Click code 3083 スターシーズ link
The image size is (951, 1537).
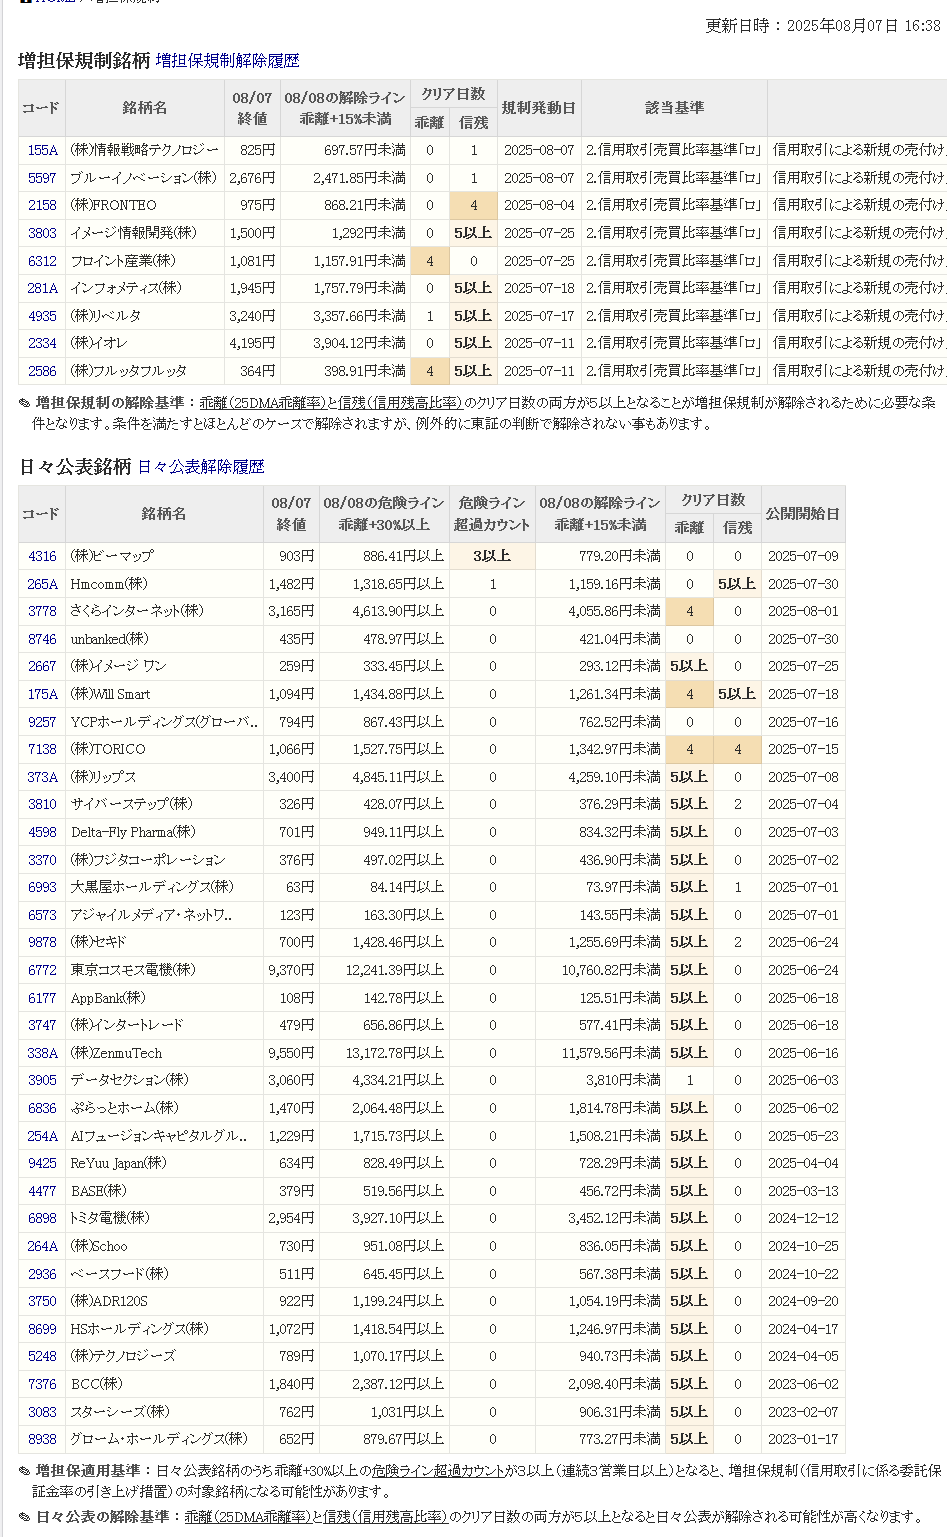[42, 1412]
